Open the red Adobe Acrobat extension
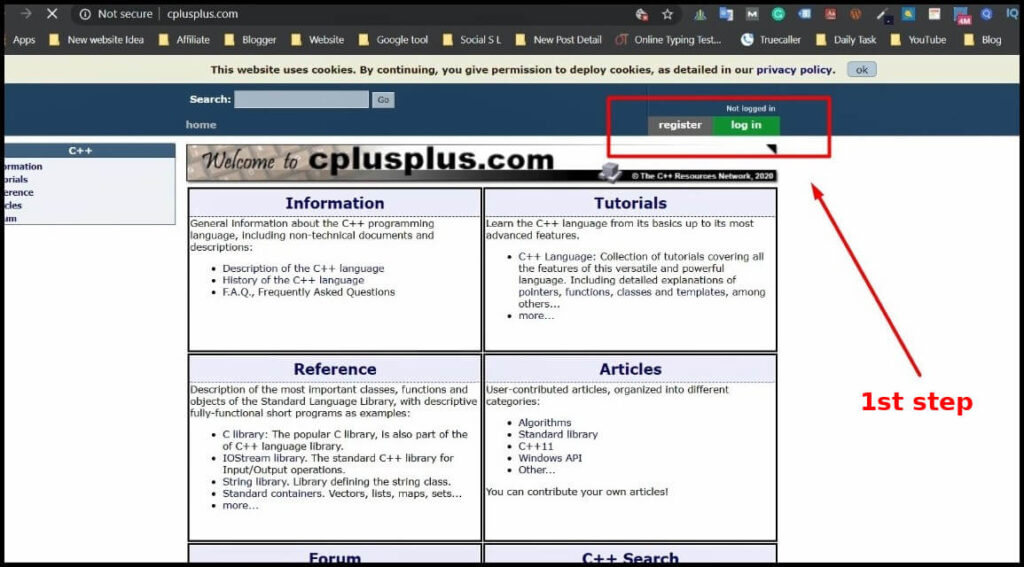Image resolution: width=1024 pixels, height=567 pixels. pyautogui.click(x=830, y=14)
